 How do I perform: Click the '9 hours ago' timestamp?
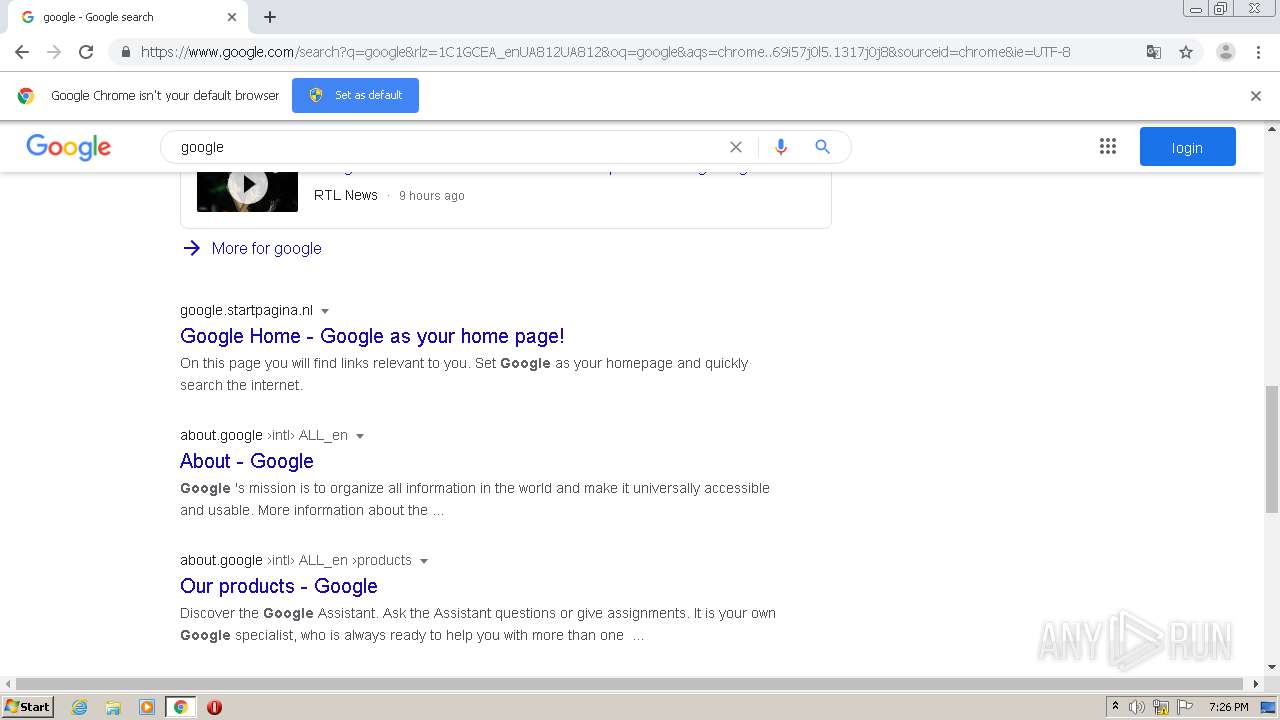click(432, 196)
